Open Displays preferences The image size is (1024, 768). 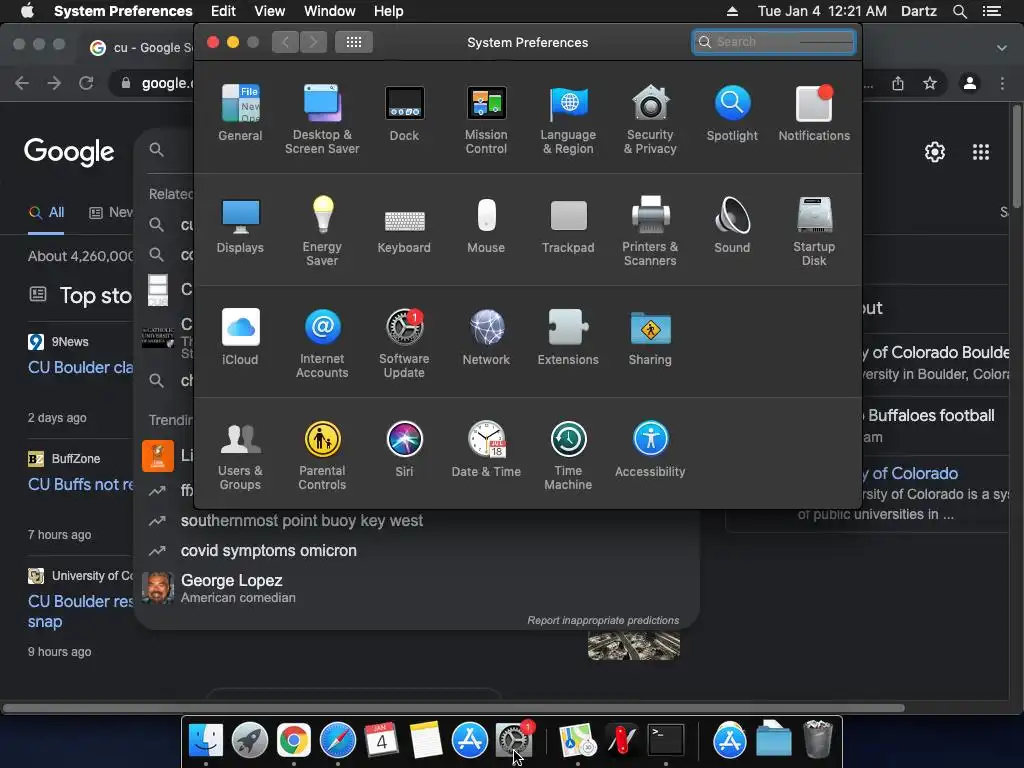[240, 225]
